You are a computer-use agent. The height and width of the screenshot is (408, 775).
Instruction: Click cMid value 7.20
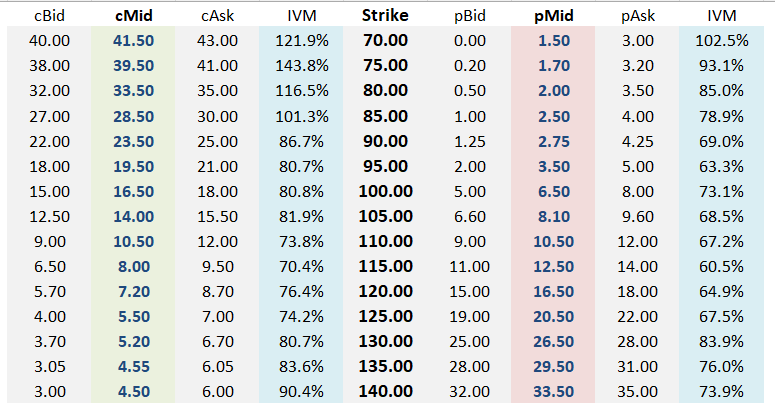click(x=133, y=291)
